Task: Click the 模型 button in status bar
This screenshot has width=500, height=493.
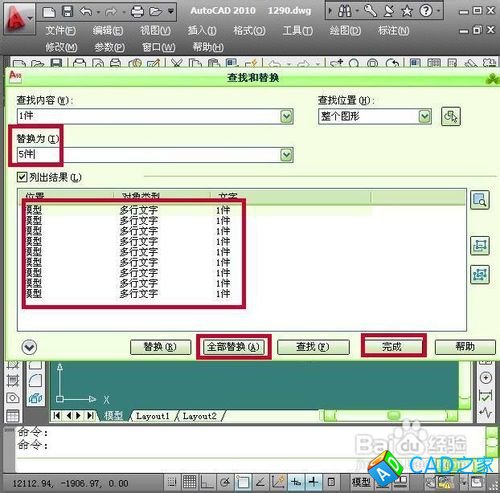Action: point(361,482)
